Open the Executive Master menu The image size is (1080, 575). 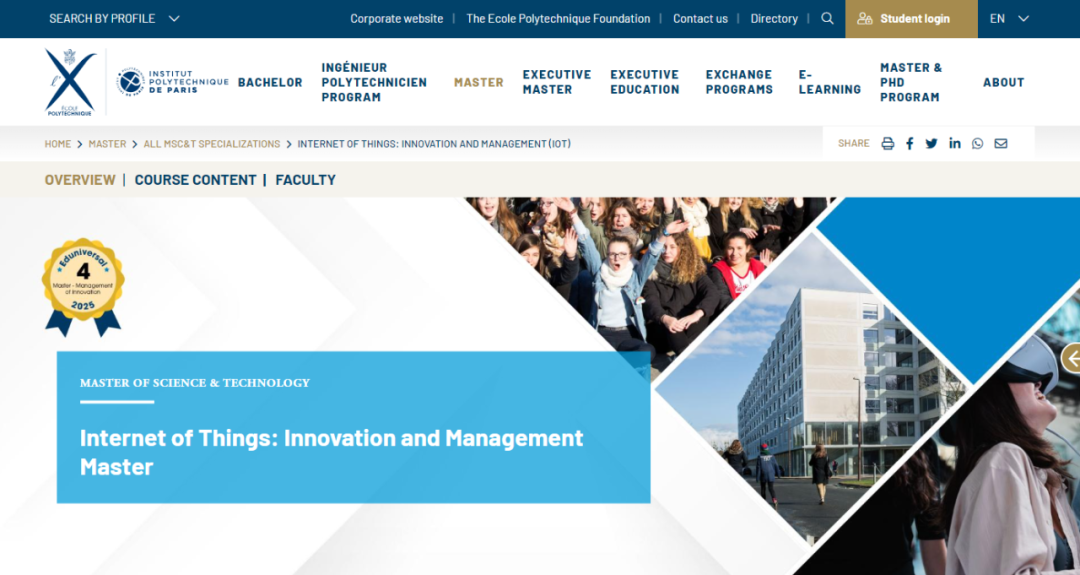pos(557,82)
